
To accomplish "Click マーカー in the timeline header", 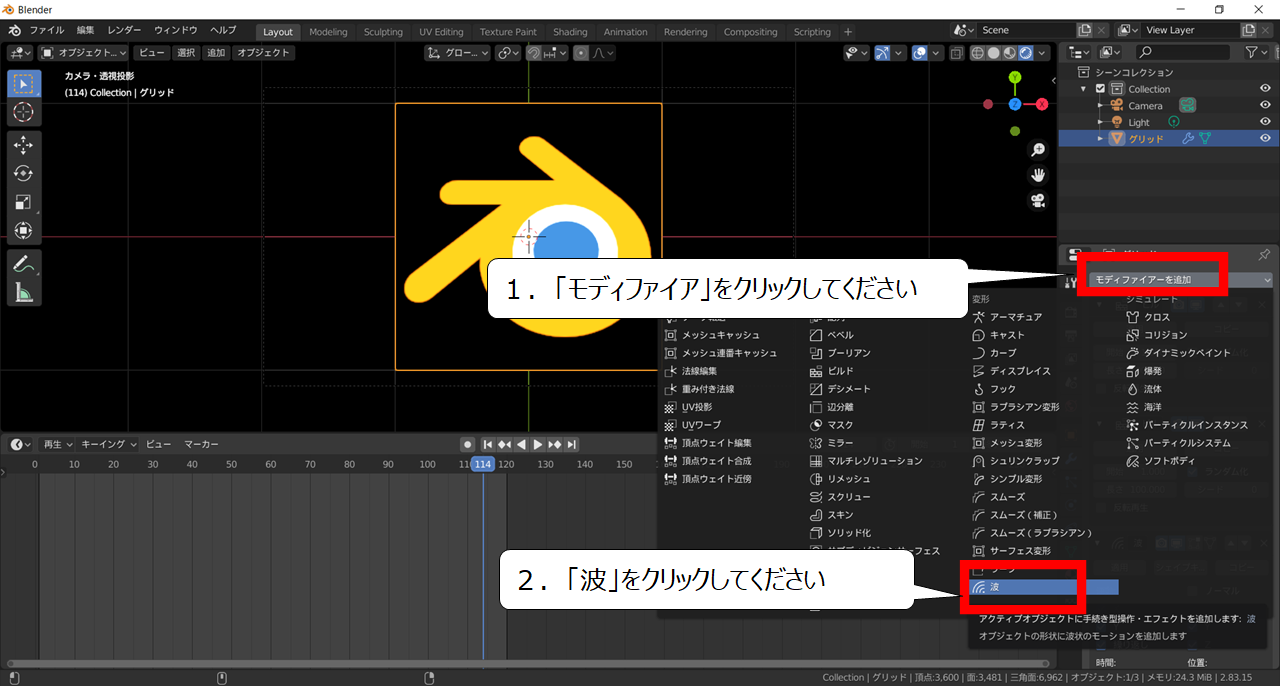I will (x=201, y=444).
